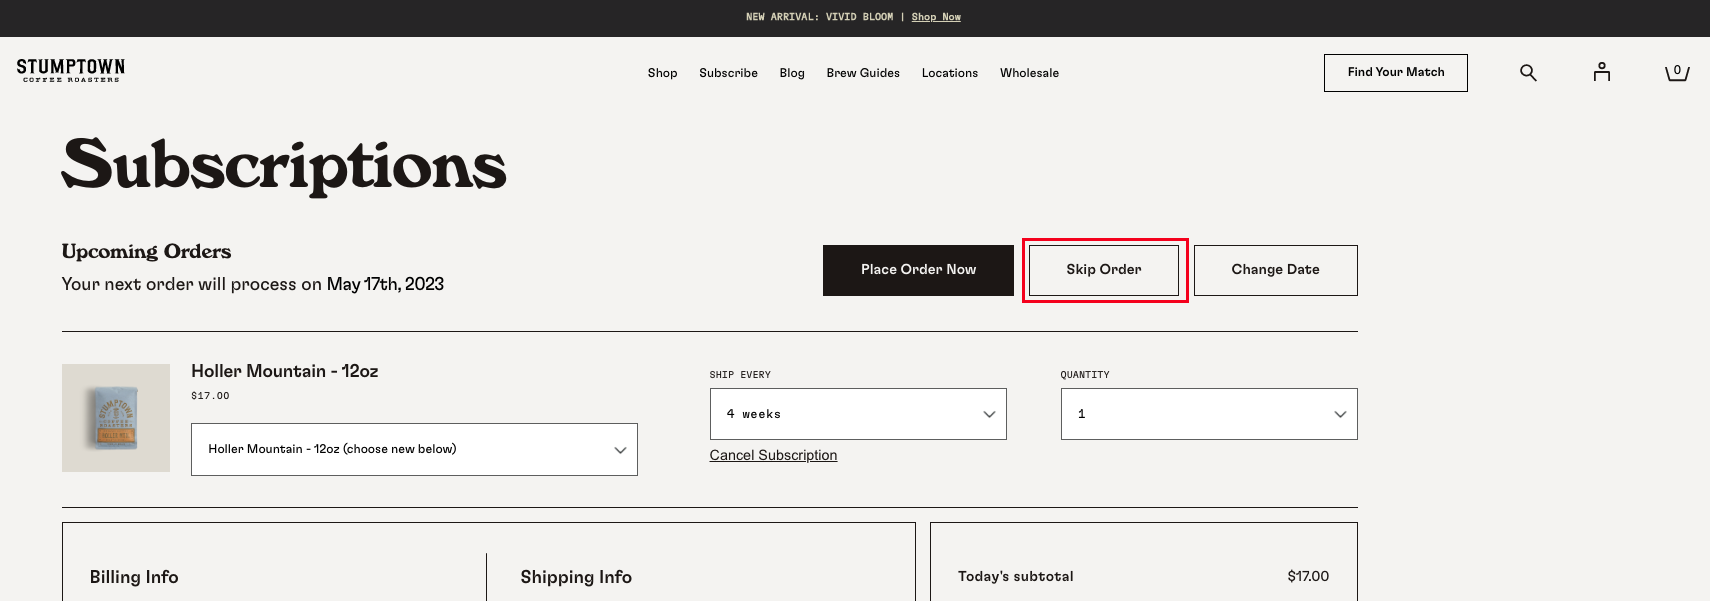The height and width of the screenshot is (601, 1710).
Task: Open the search magnifier icon
Action: coord(1528,73)
